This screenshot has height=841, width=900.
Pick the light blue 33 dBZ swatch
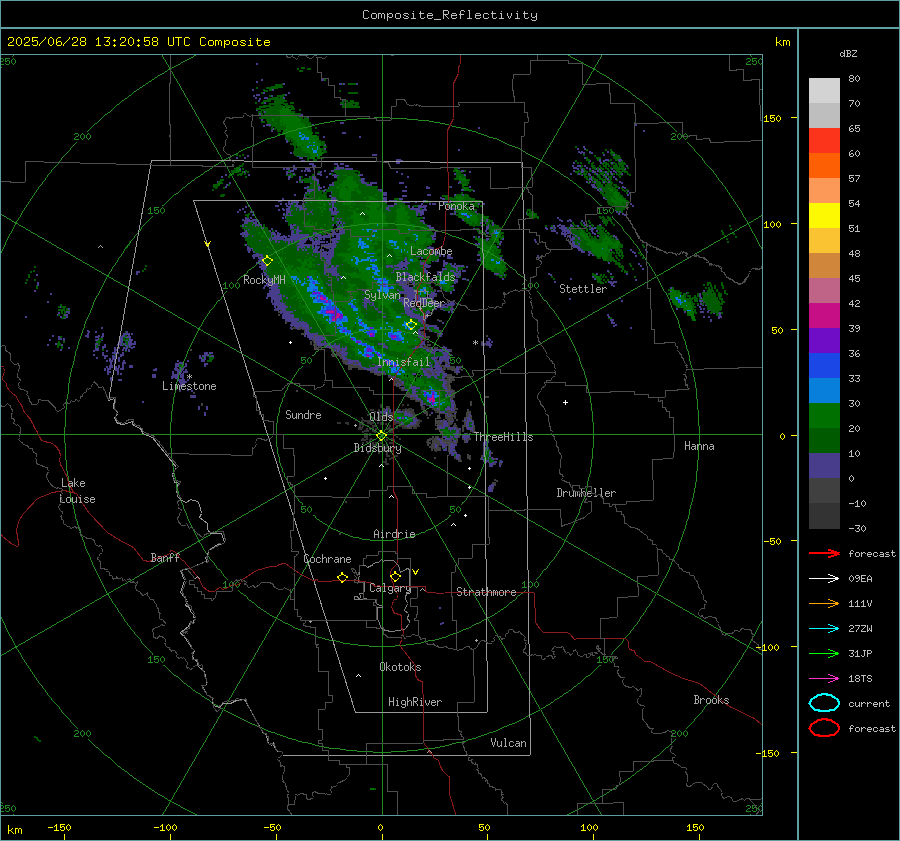(824, 390)
